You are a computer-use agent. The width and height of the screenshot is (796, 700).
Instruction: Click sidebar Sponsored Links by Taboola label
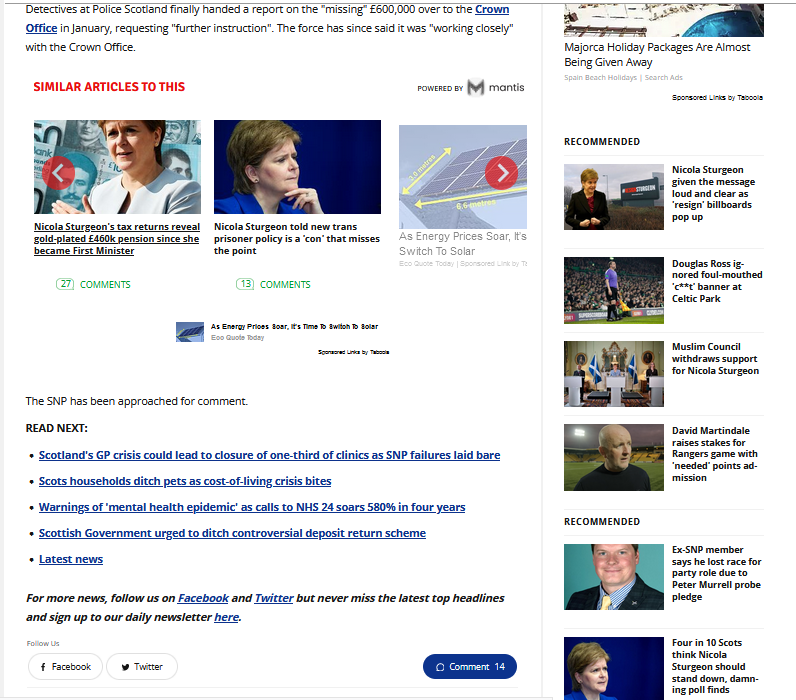tap(717, 97)
